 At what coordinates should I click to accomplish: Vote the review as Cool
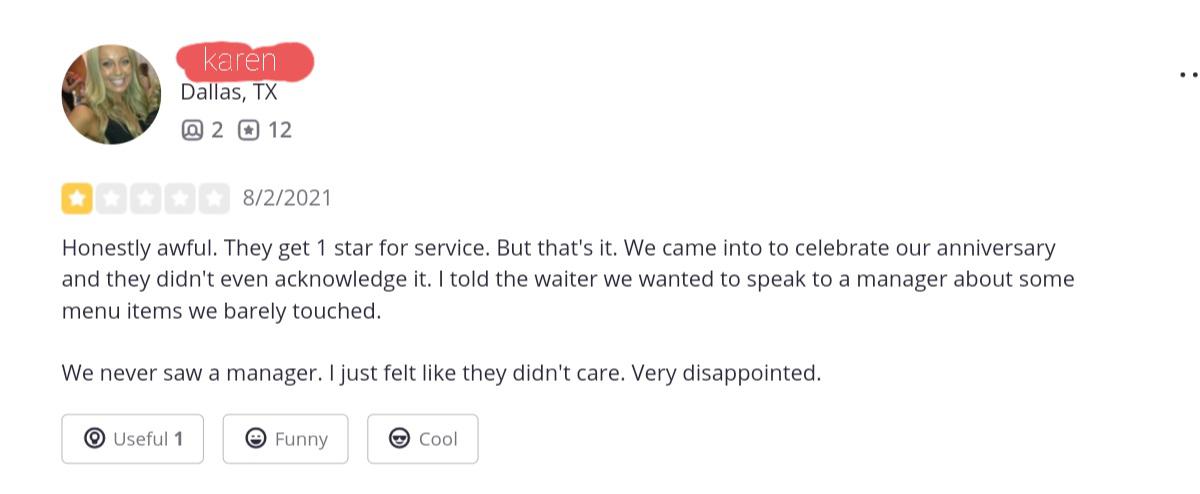coord(422,439)
